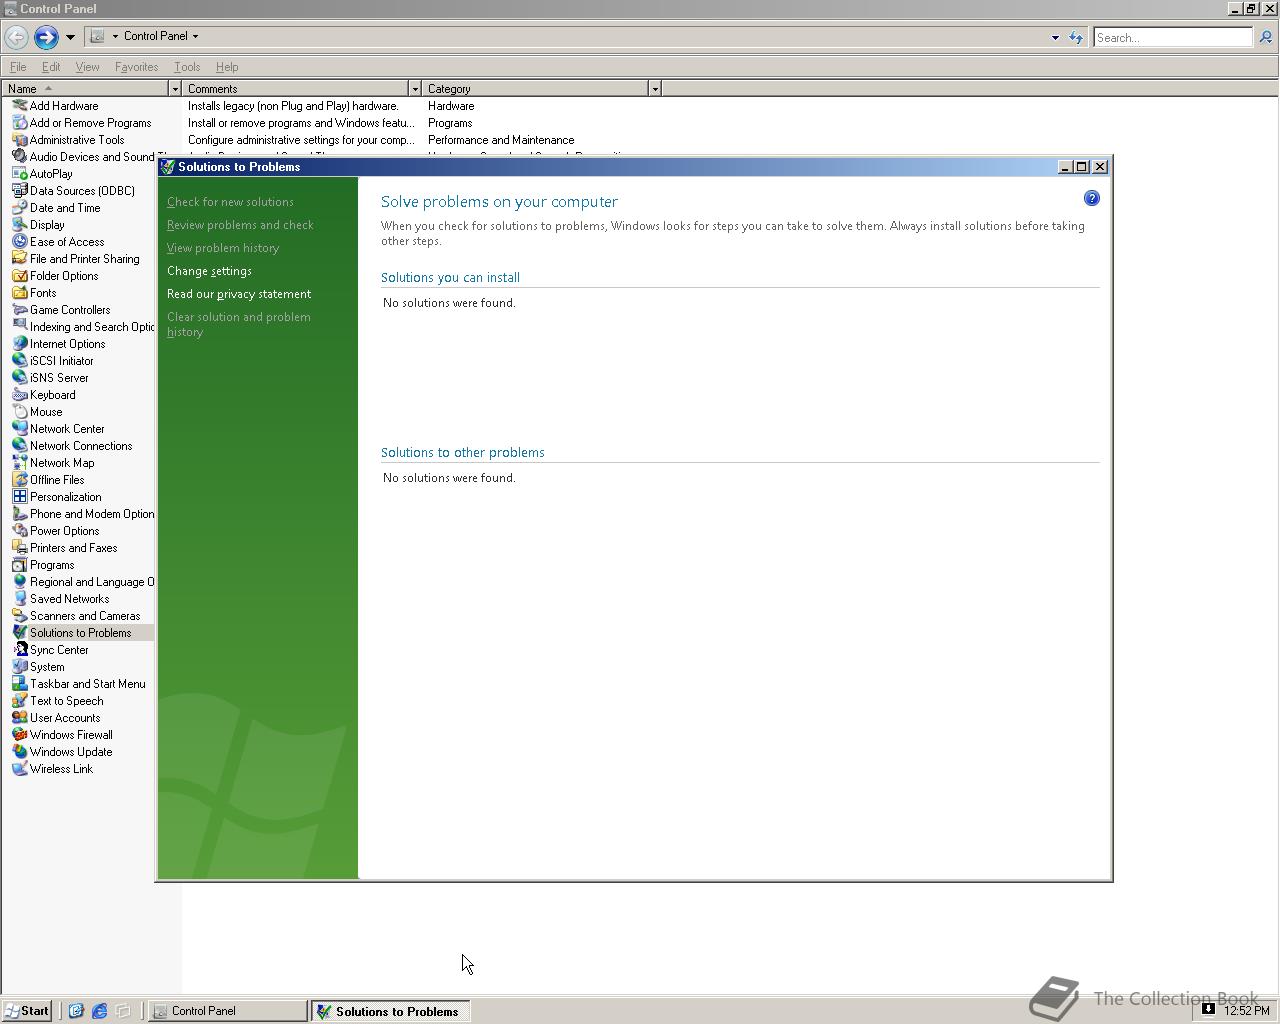The image size is (1280, 1024).
Task: Click the system tray clock
Action: point(1247,1011)
